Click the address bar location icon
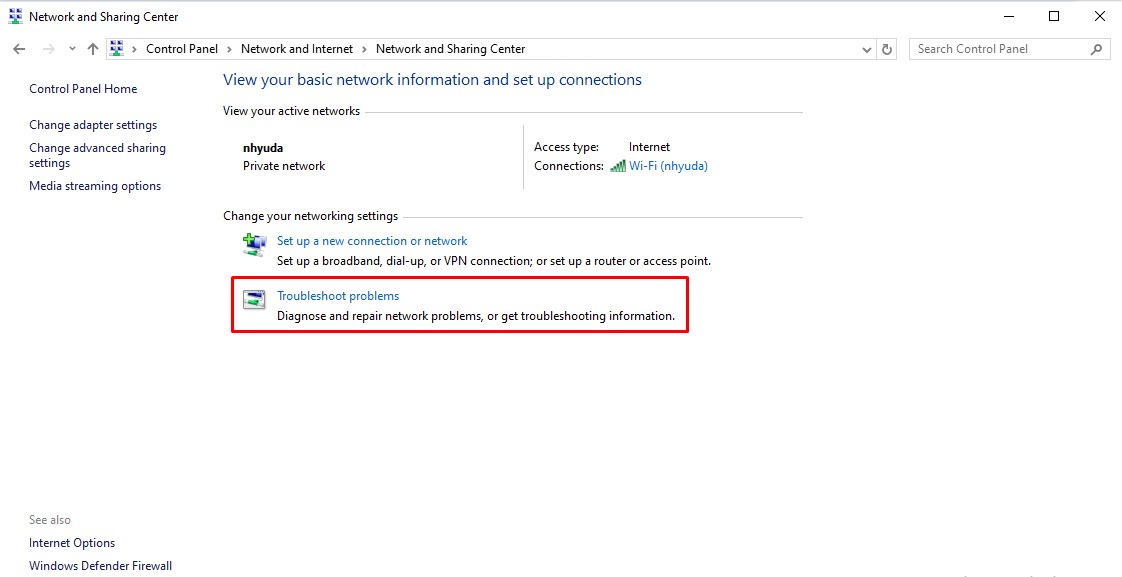The width and height of the screenshot is (1122, 577). coord(117,49)
